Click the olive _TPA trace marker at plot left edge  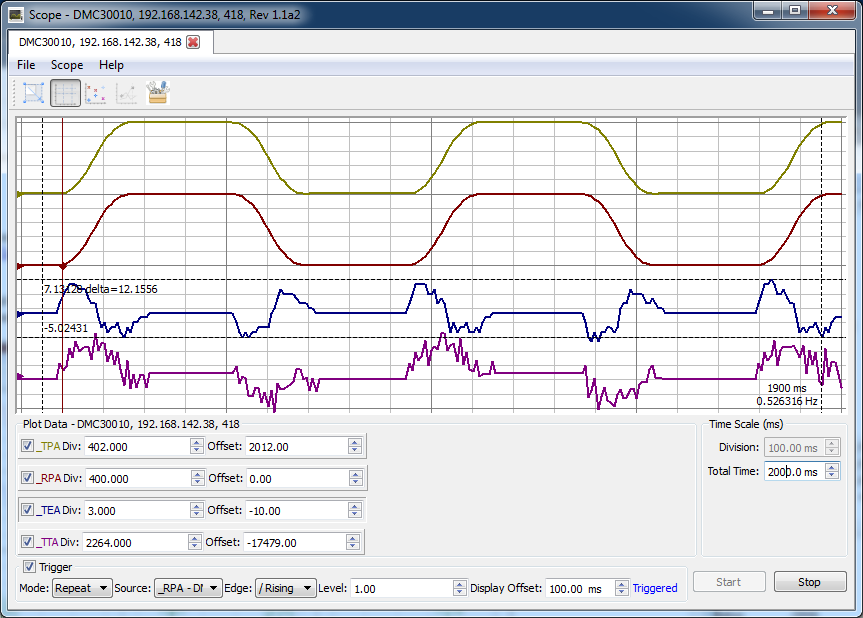(20, 194)
